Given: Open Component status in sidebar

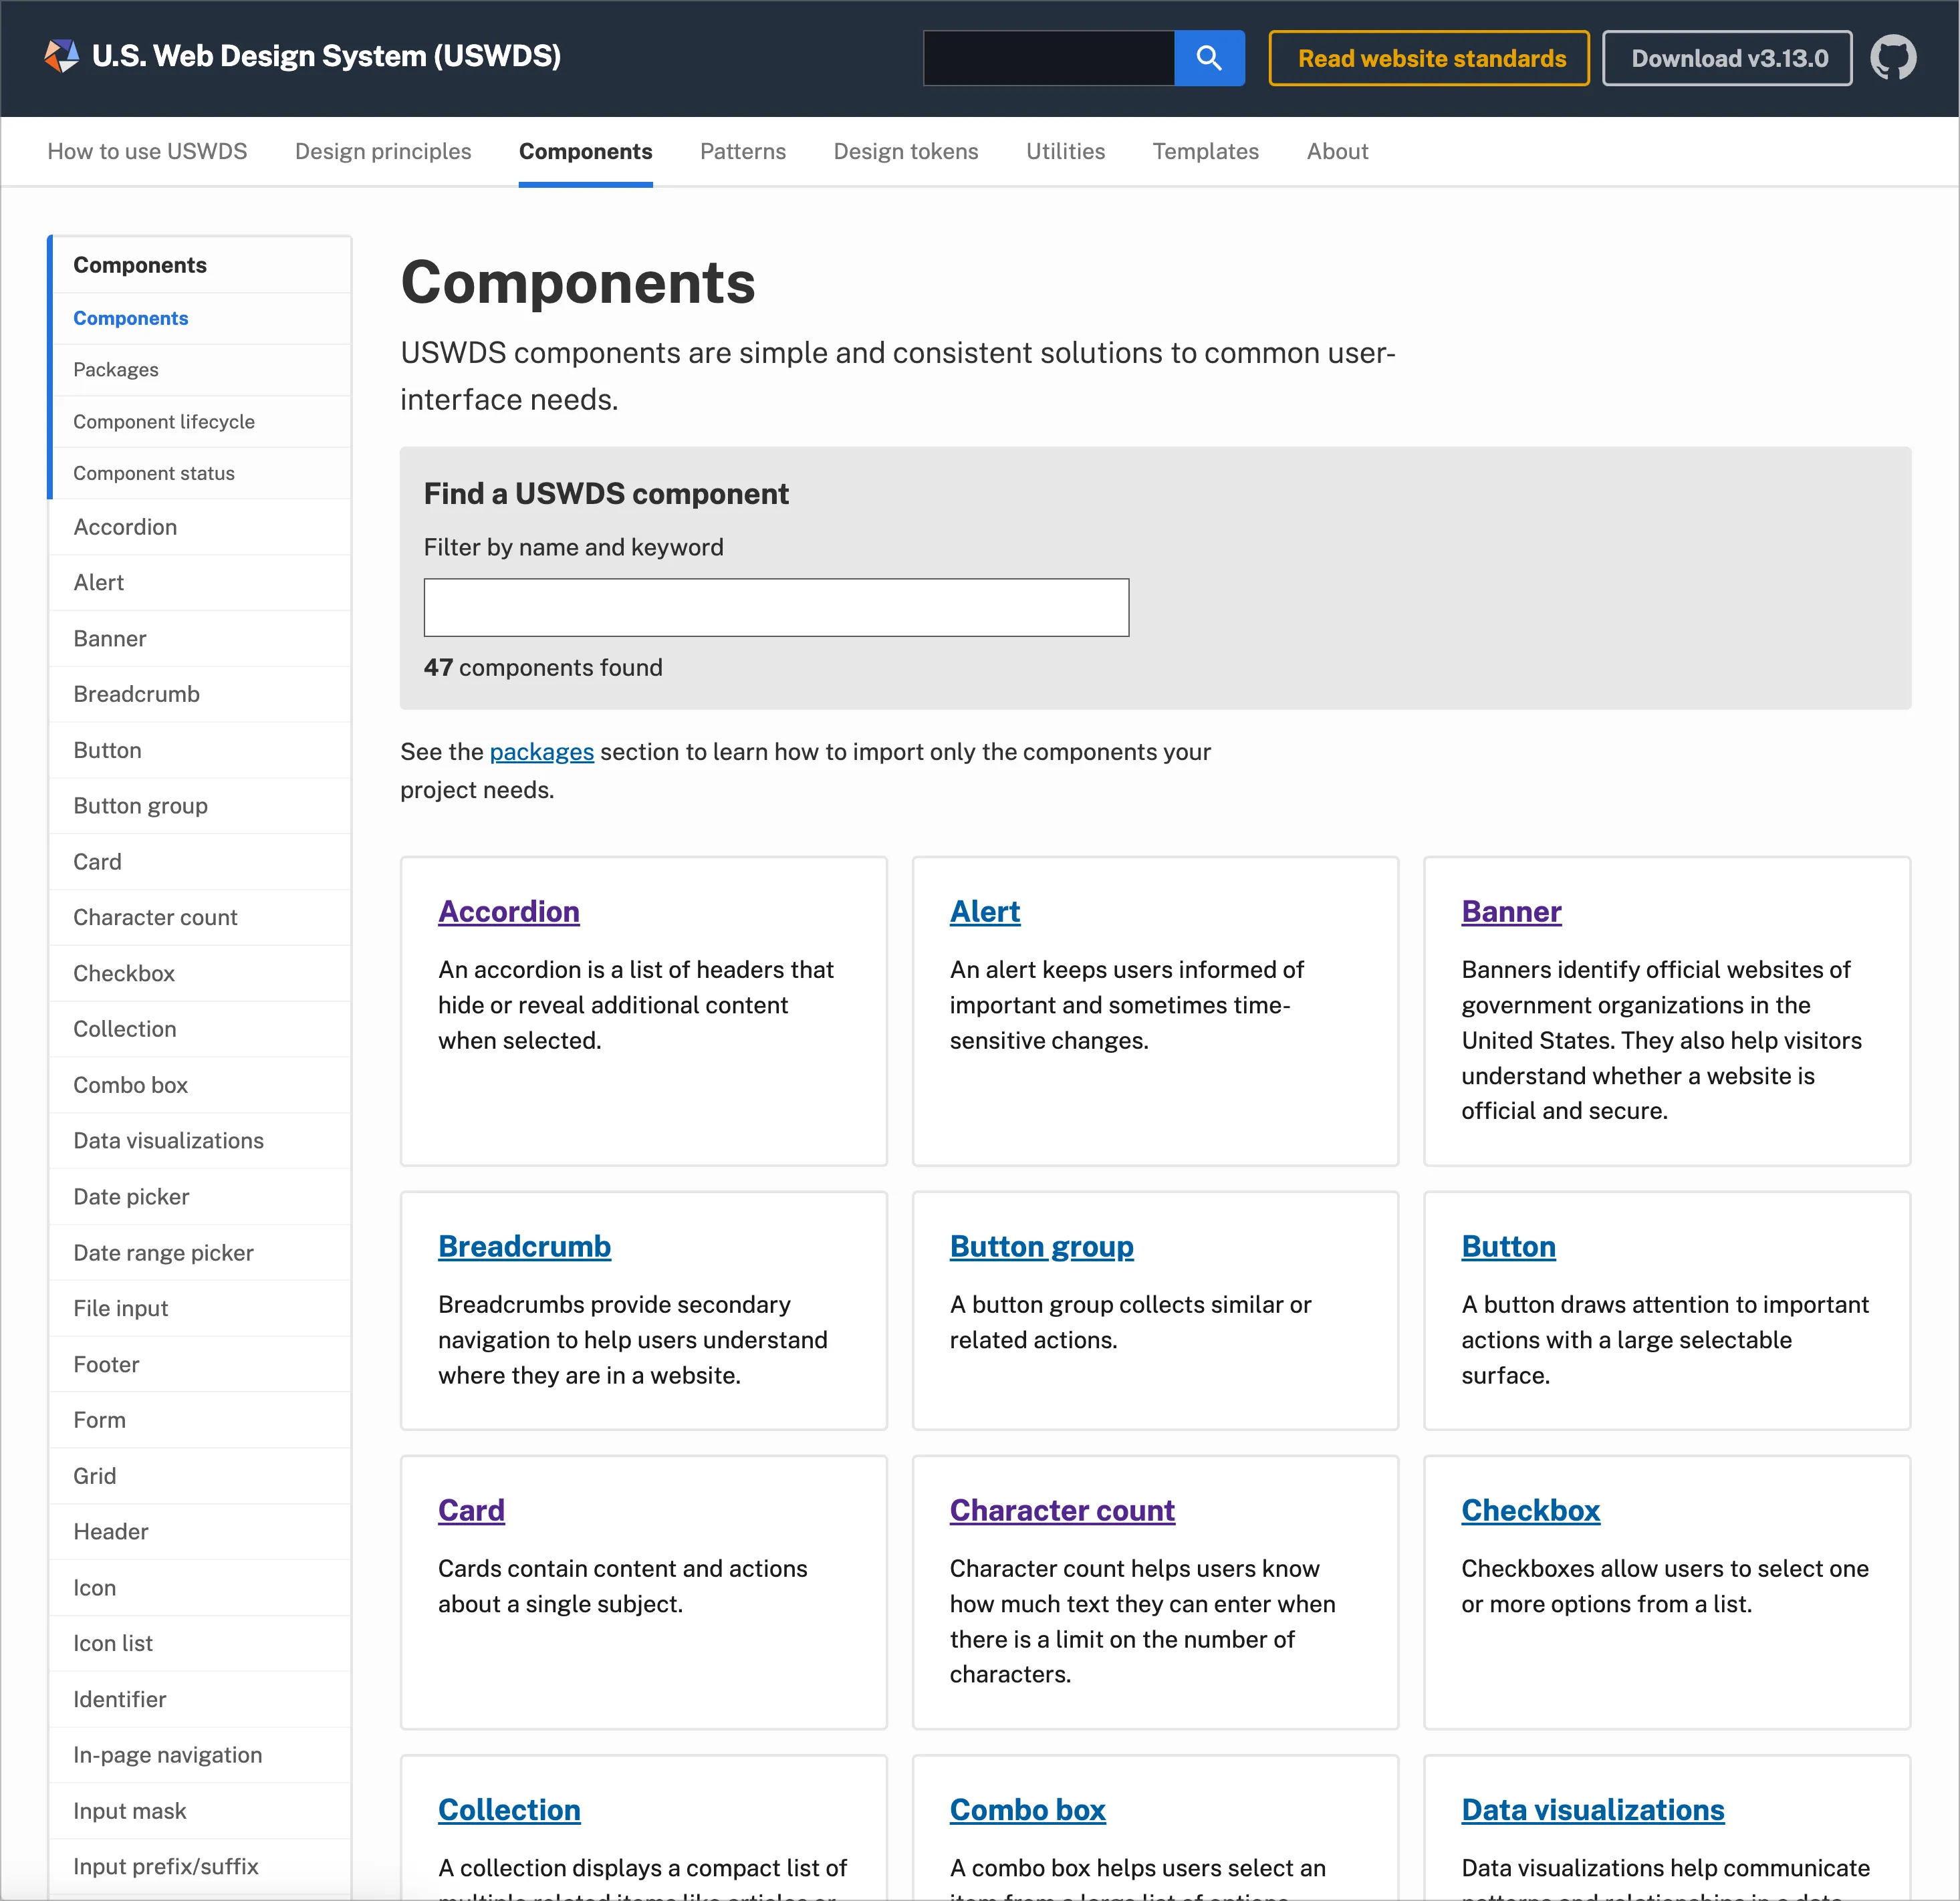Looking at the screenshot, I should (201, 473).
